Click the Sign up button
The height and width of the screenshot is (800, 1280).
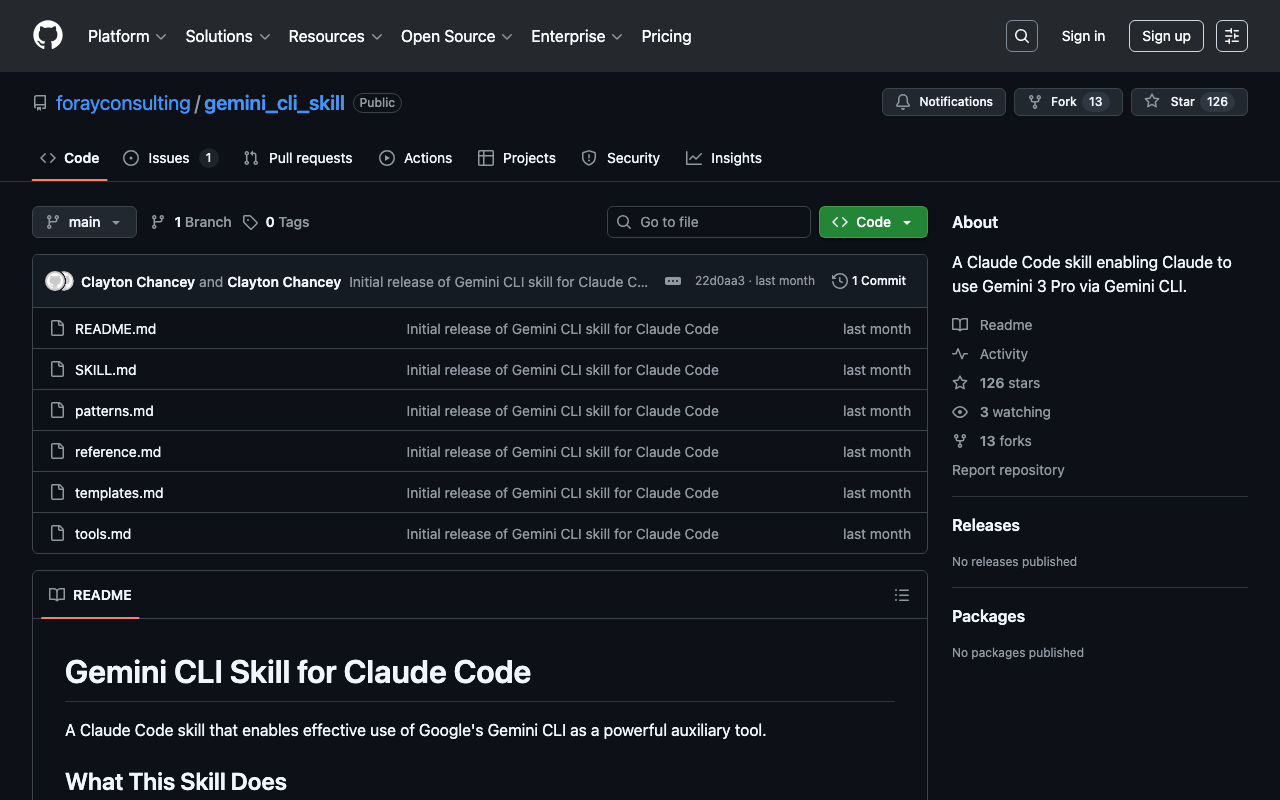tap(1166, 36)
